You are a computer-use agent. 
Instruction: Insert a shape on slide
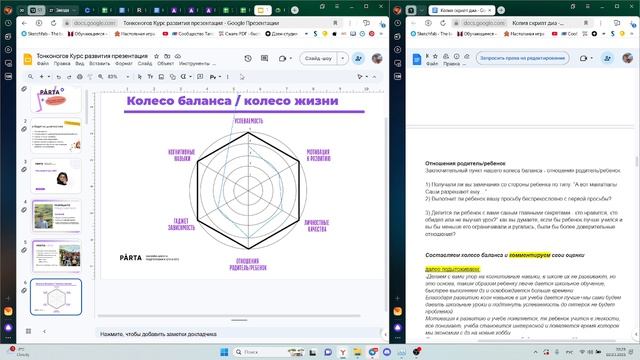pyautogui.click(x=173, y=76)
